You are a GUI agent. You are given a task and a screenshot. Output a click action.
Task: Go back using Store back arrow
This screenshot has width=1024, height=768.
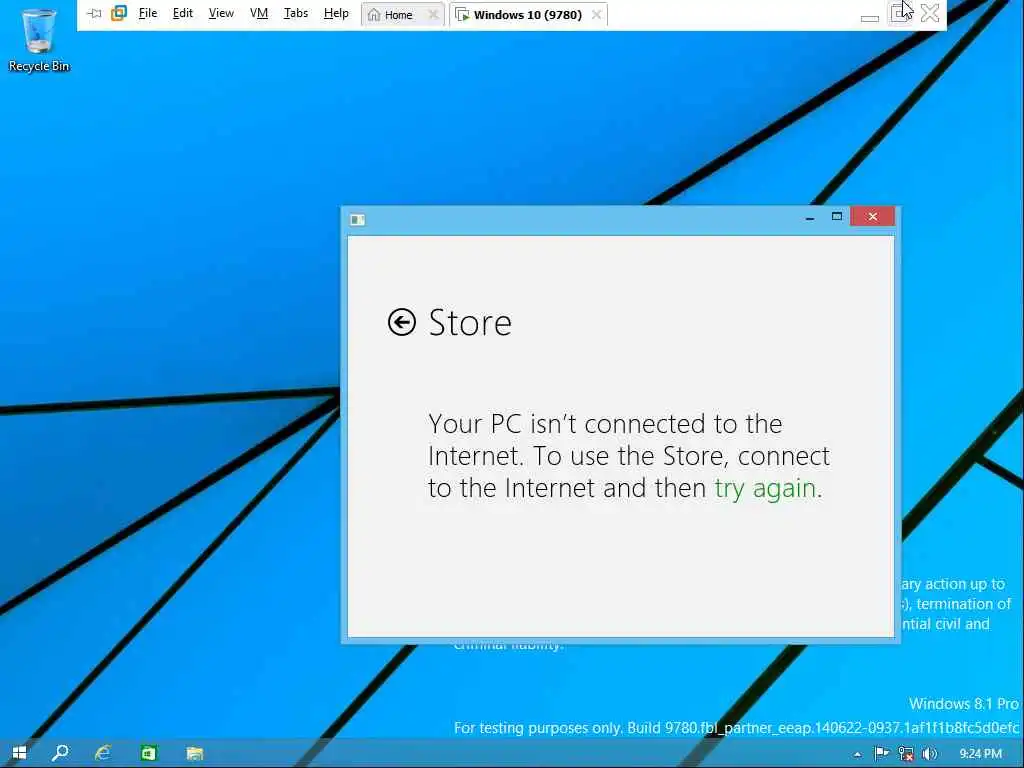click(x=402, y=322)
